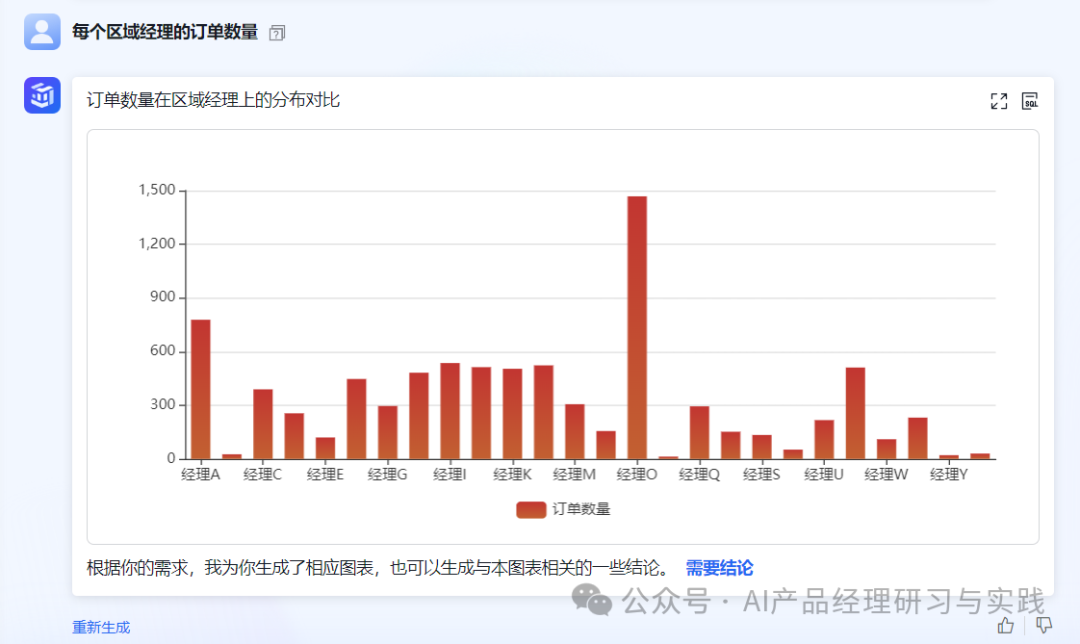
Task: Click the 经理I axis label
Action: click(x=450, y=475)
